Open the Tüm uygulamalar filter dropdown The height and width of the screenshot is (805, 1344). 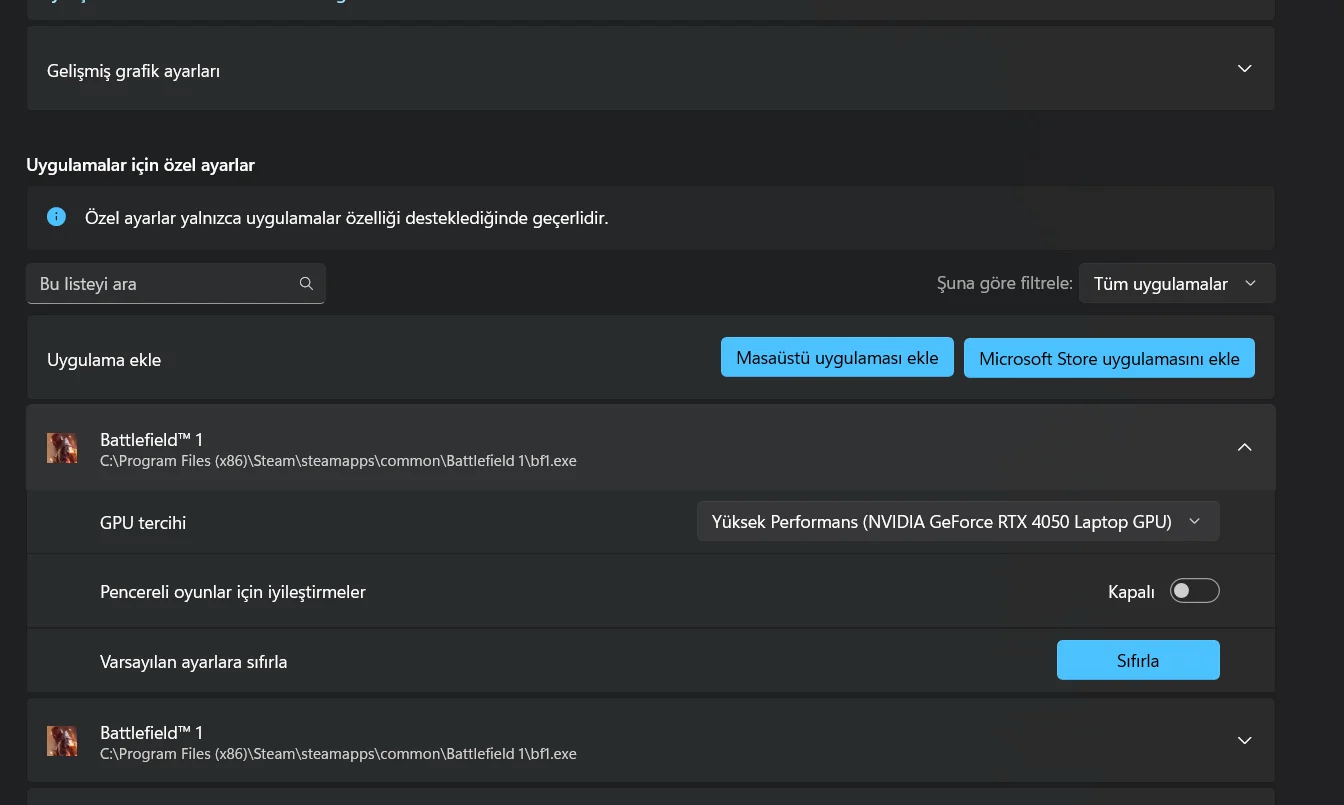click(x=1174, y=284)
